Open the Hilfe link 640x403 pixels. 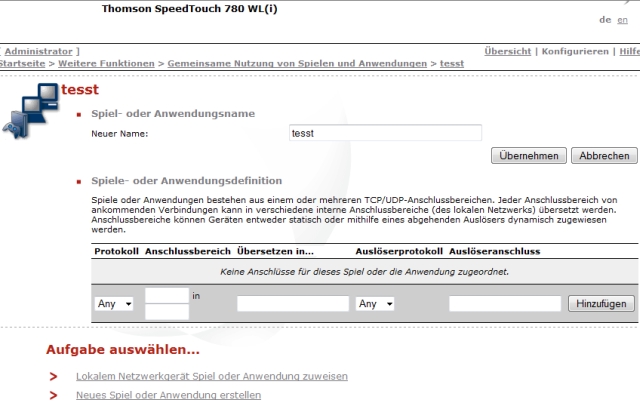coord(629,51)
